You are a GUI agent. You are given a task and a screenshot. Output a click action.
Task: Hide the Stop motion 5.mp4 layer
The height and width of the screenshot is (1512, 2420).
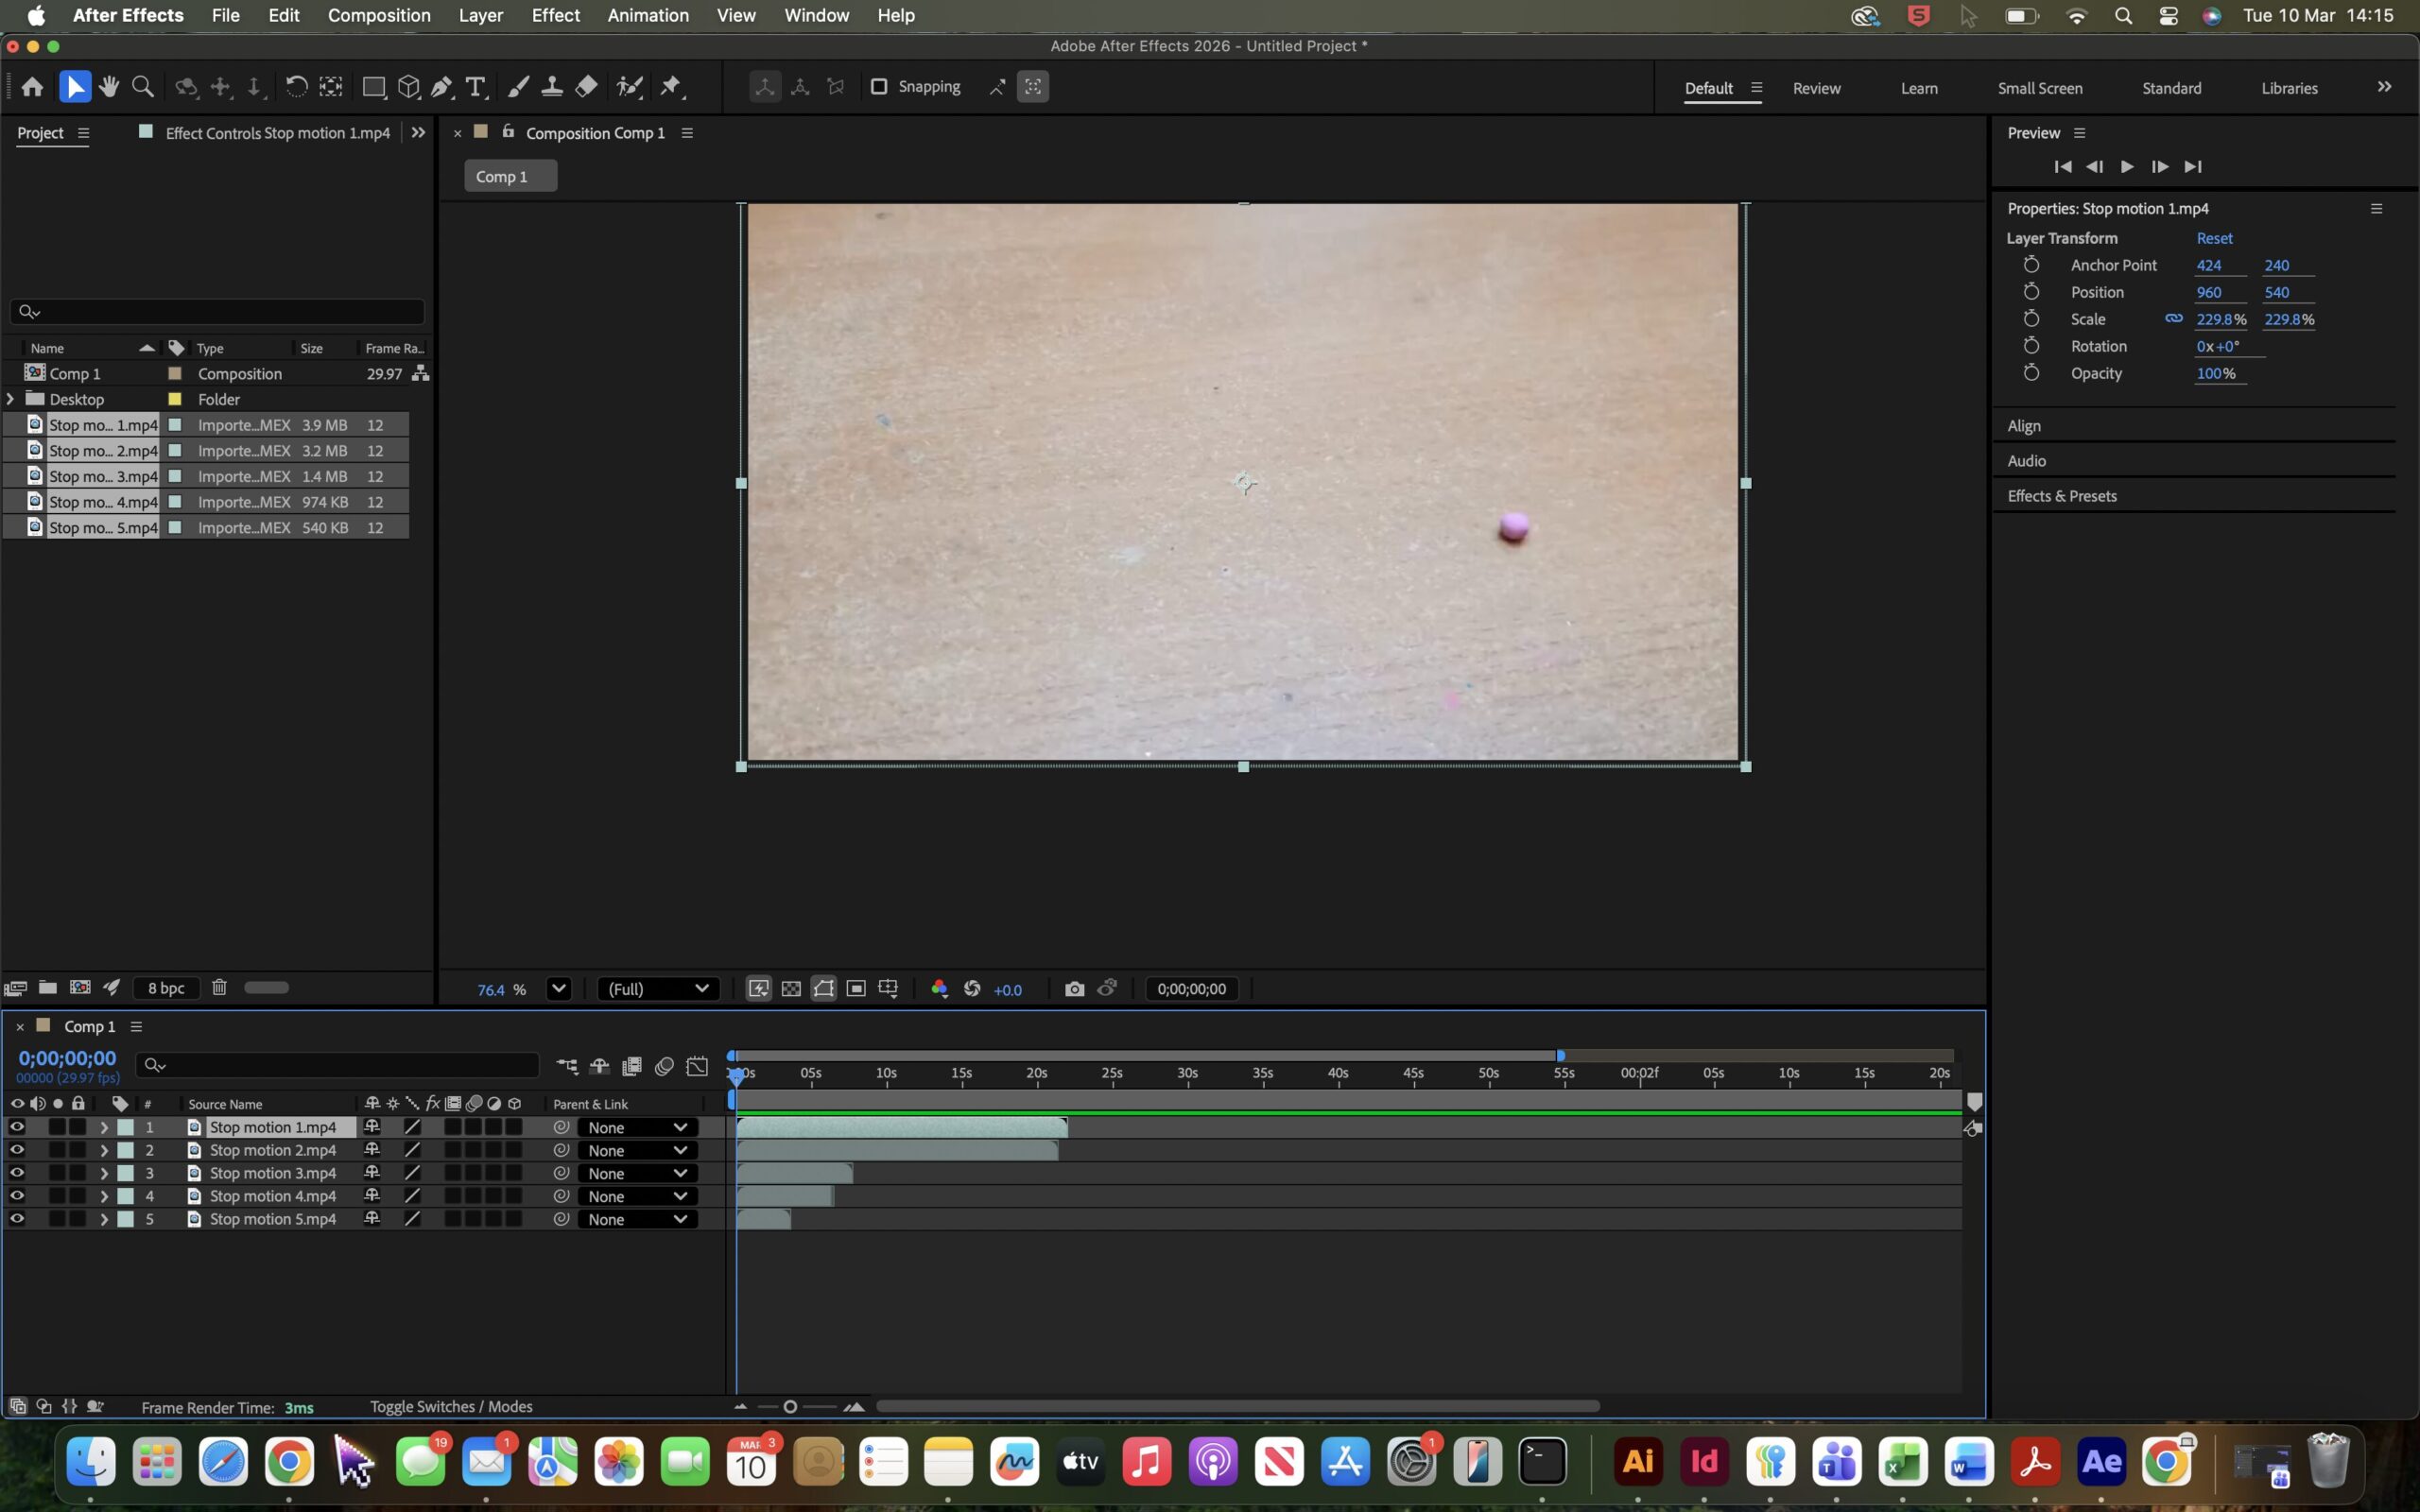click(17, 1219)
